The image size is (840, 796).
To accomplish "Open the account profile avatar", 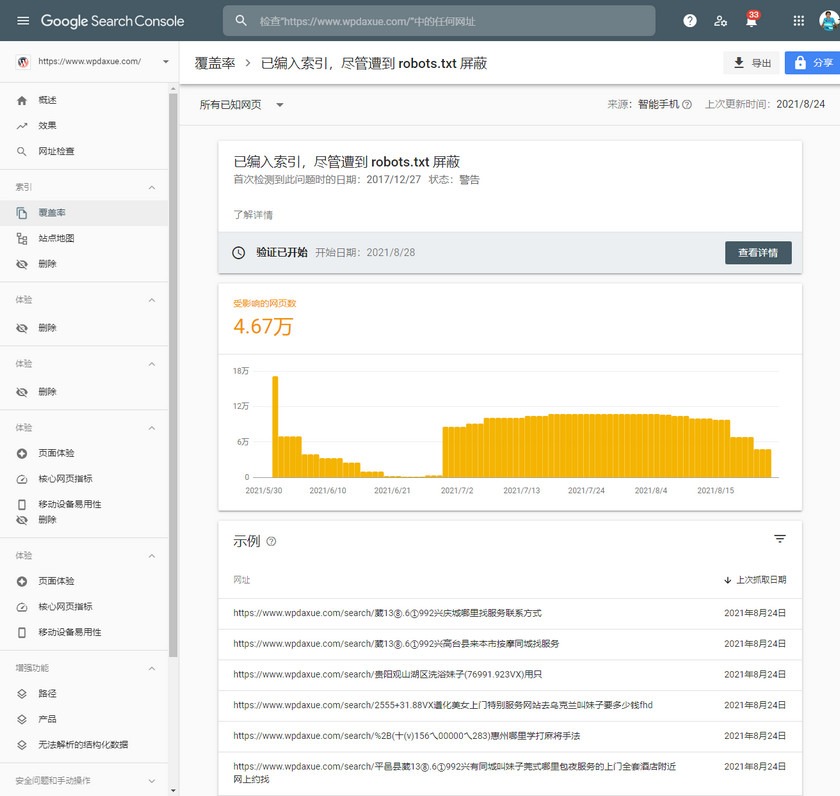I will coord(829,20).
